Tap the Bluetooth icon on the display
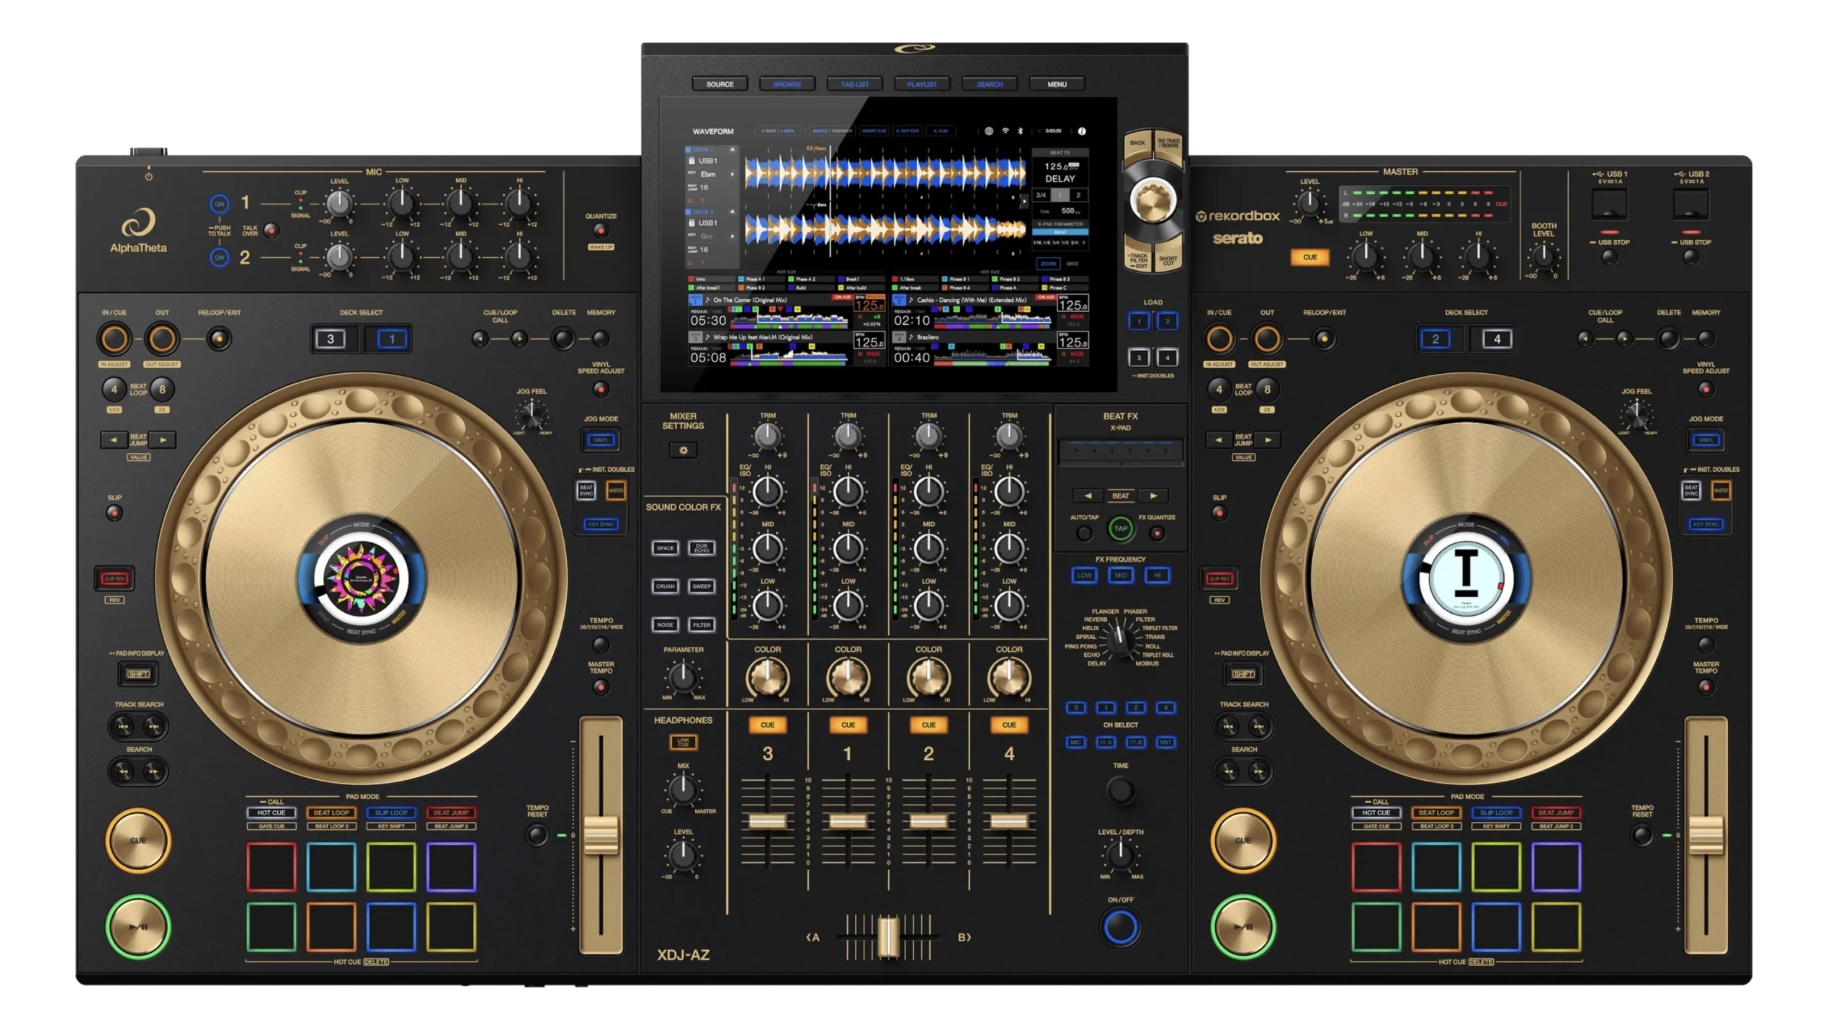1836x1016 pixels. 1020,131
